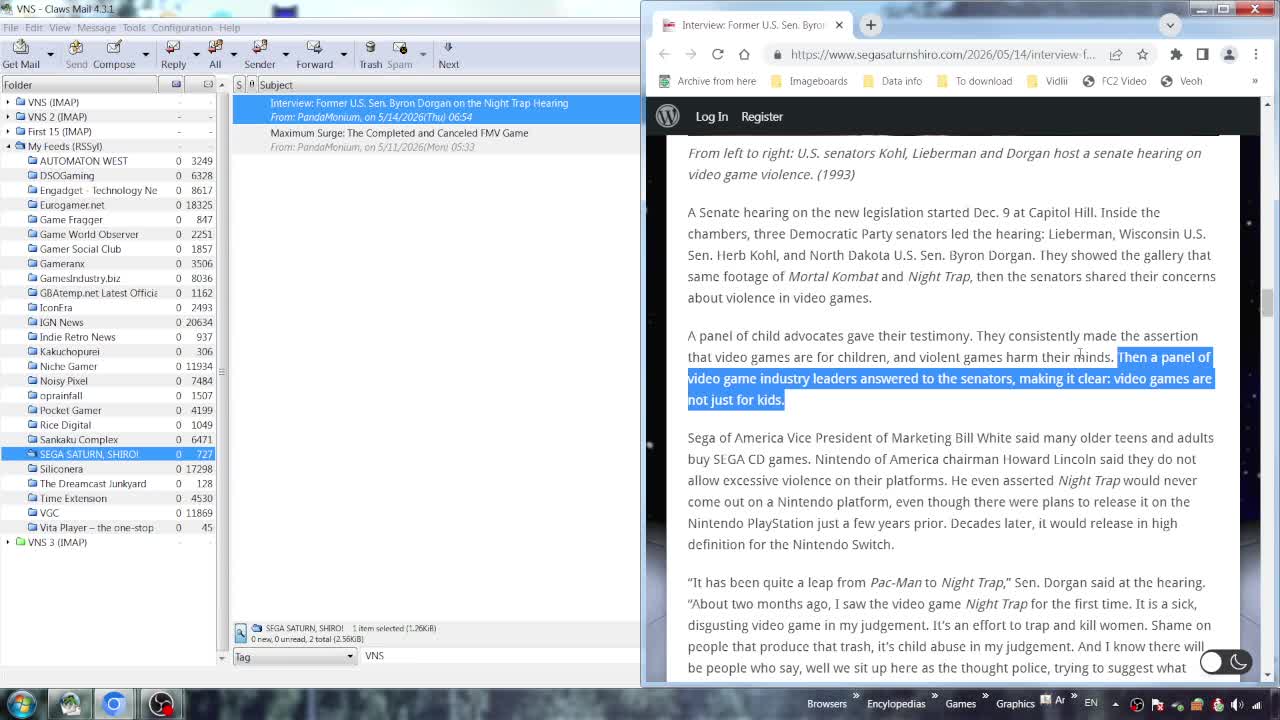Open Chrome extensions puzzle icon
This screenshot has height=720, width=1280.
(1176, 54)
